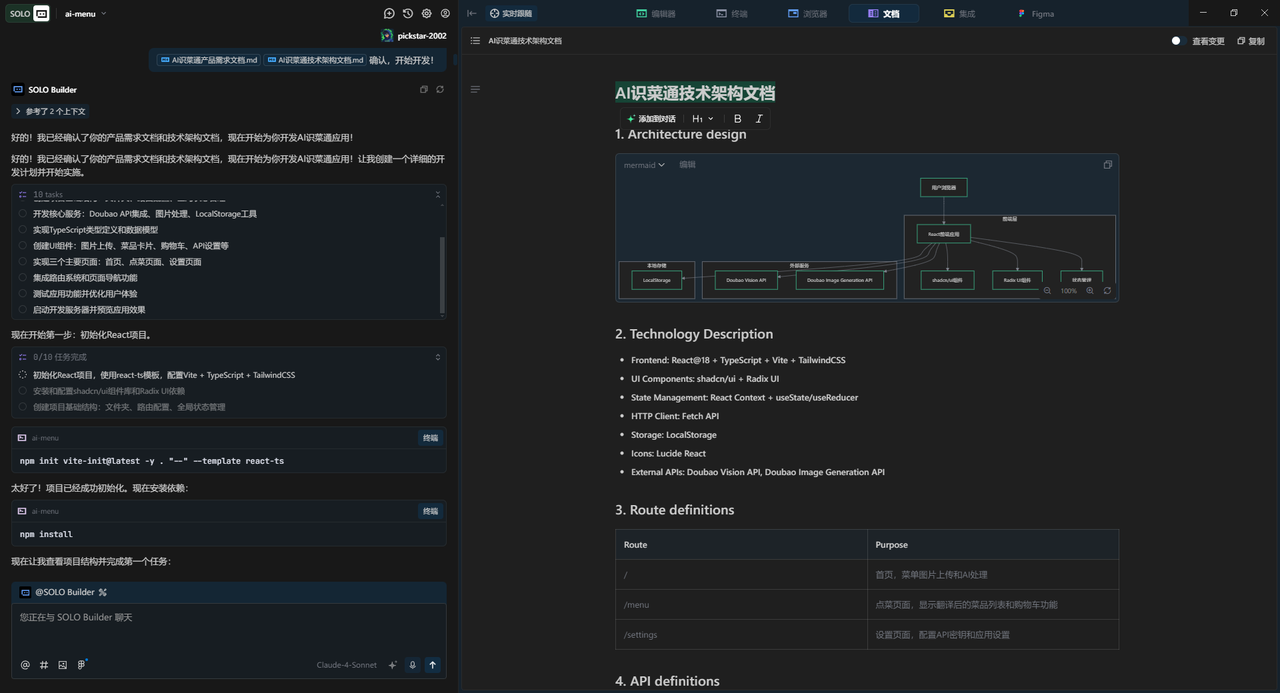Open the mermaid language dropdown
Screen dimensions: 1280x693
point(644,165)
